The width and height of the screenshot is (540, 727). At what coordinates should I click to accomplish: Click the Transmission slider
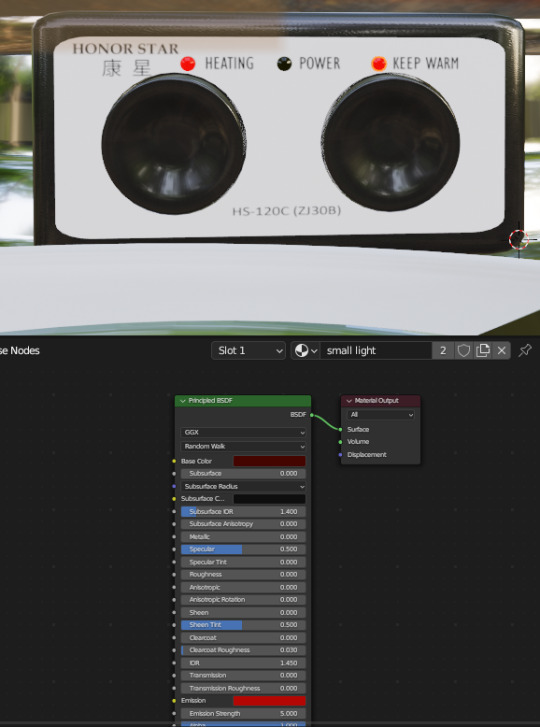243,676
